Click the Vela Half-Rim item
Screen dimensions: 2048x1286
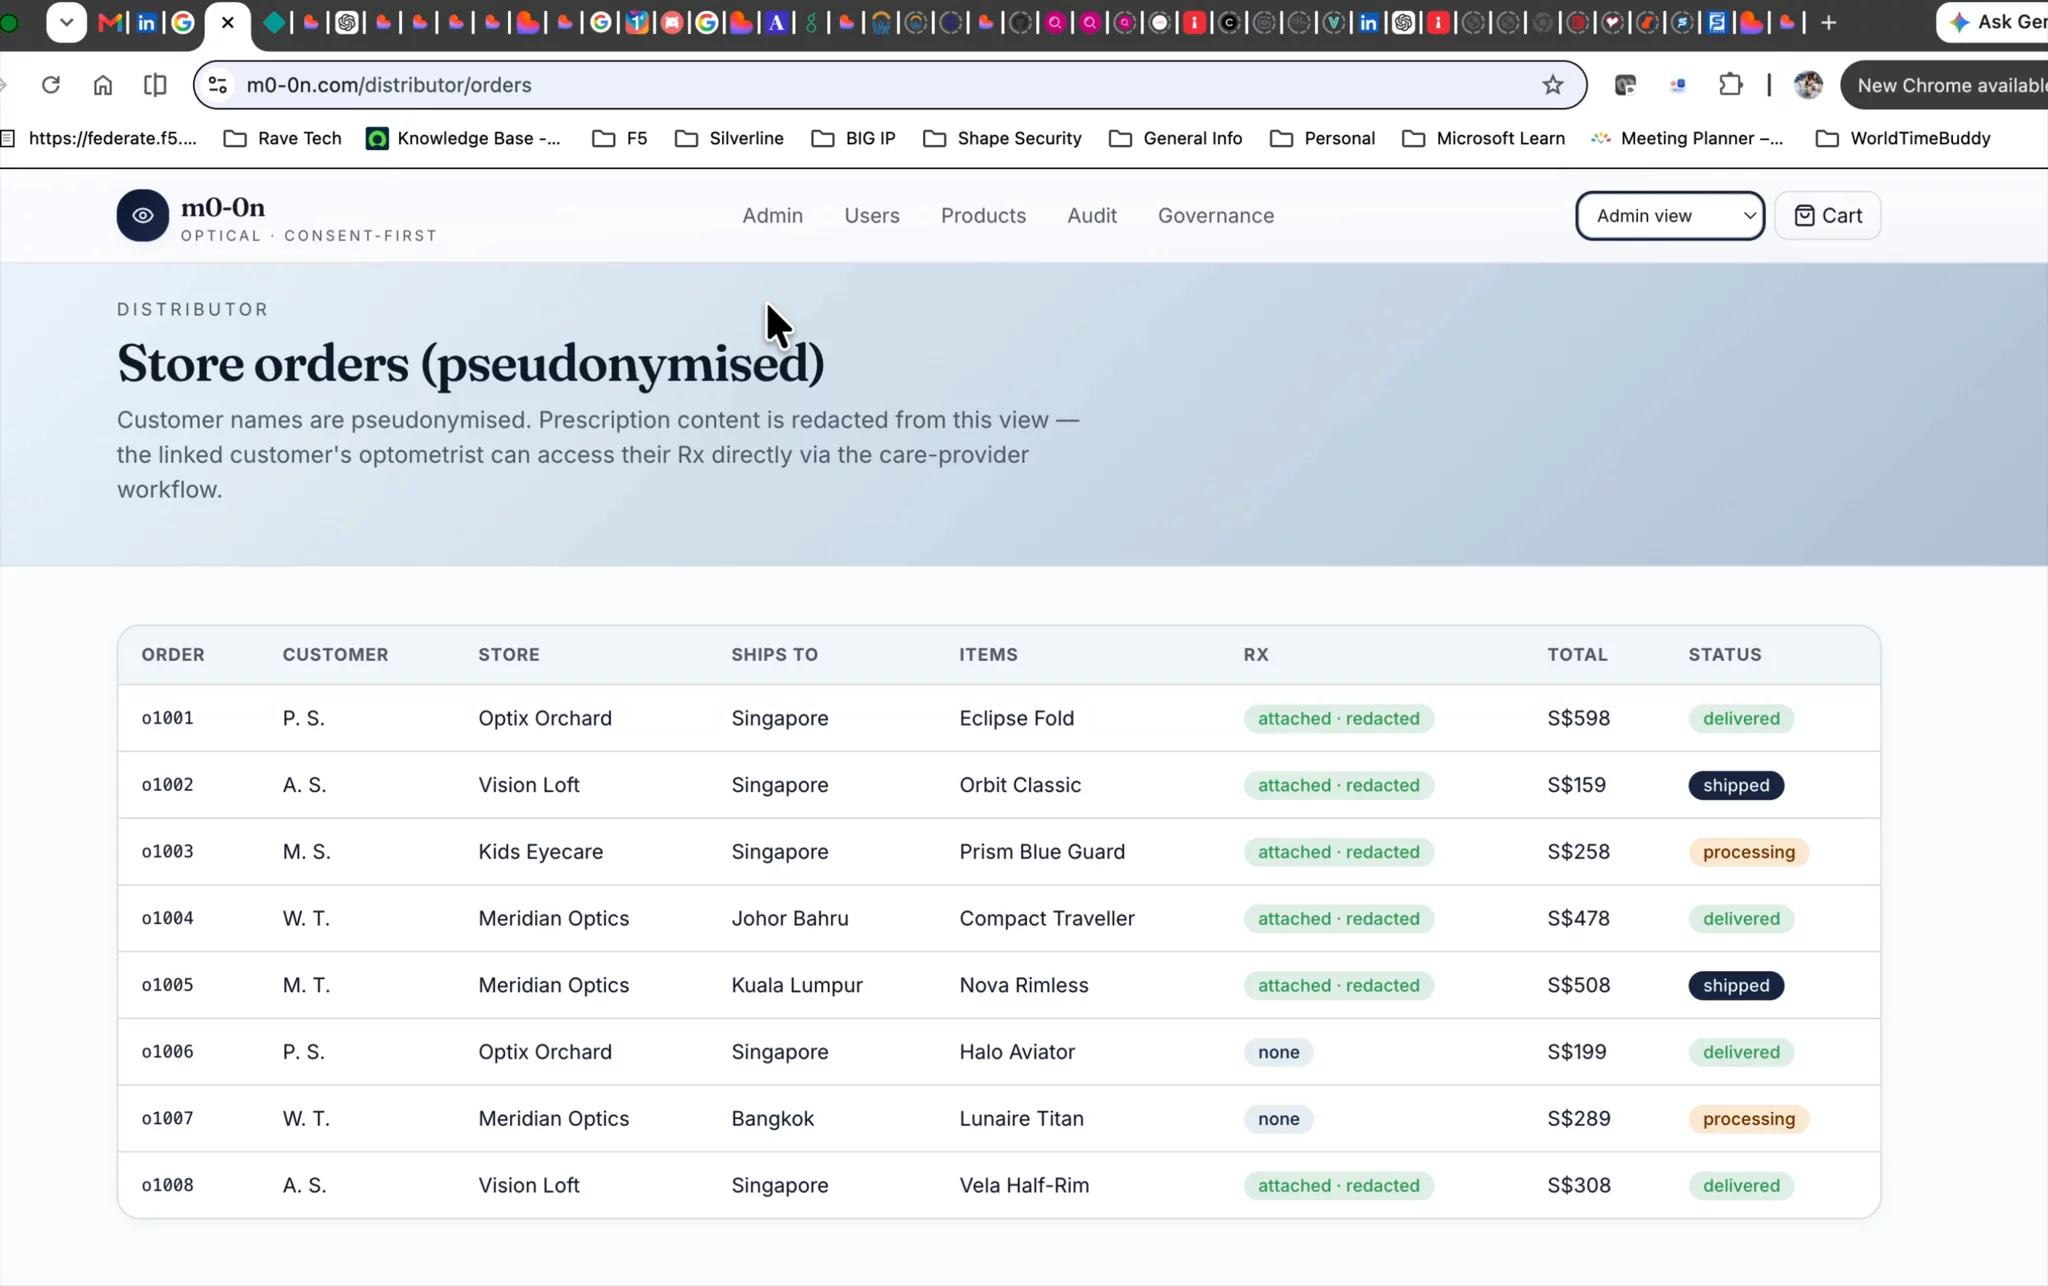tap(1024, 1185)
